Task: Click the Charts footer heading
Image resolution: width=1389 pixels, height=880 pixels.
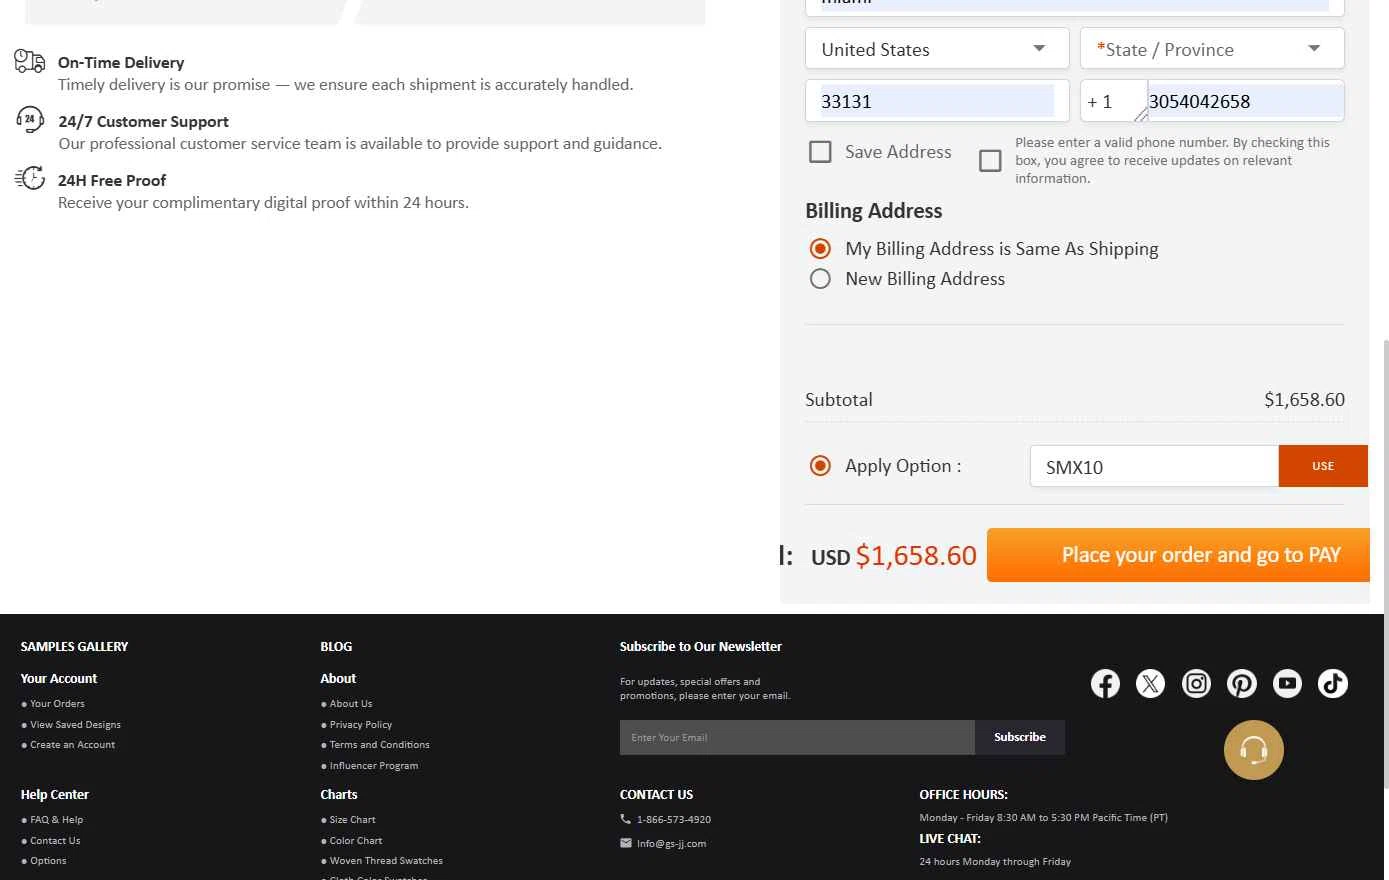Action: pos(339,795)
